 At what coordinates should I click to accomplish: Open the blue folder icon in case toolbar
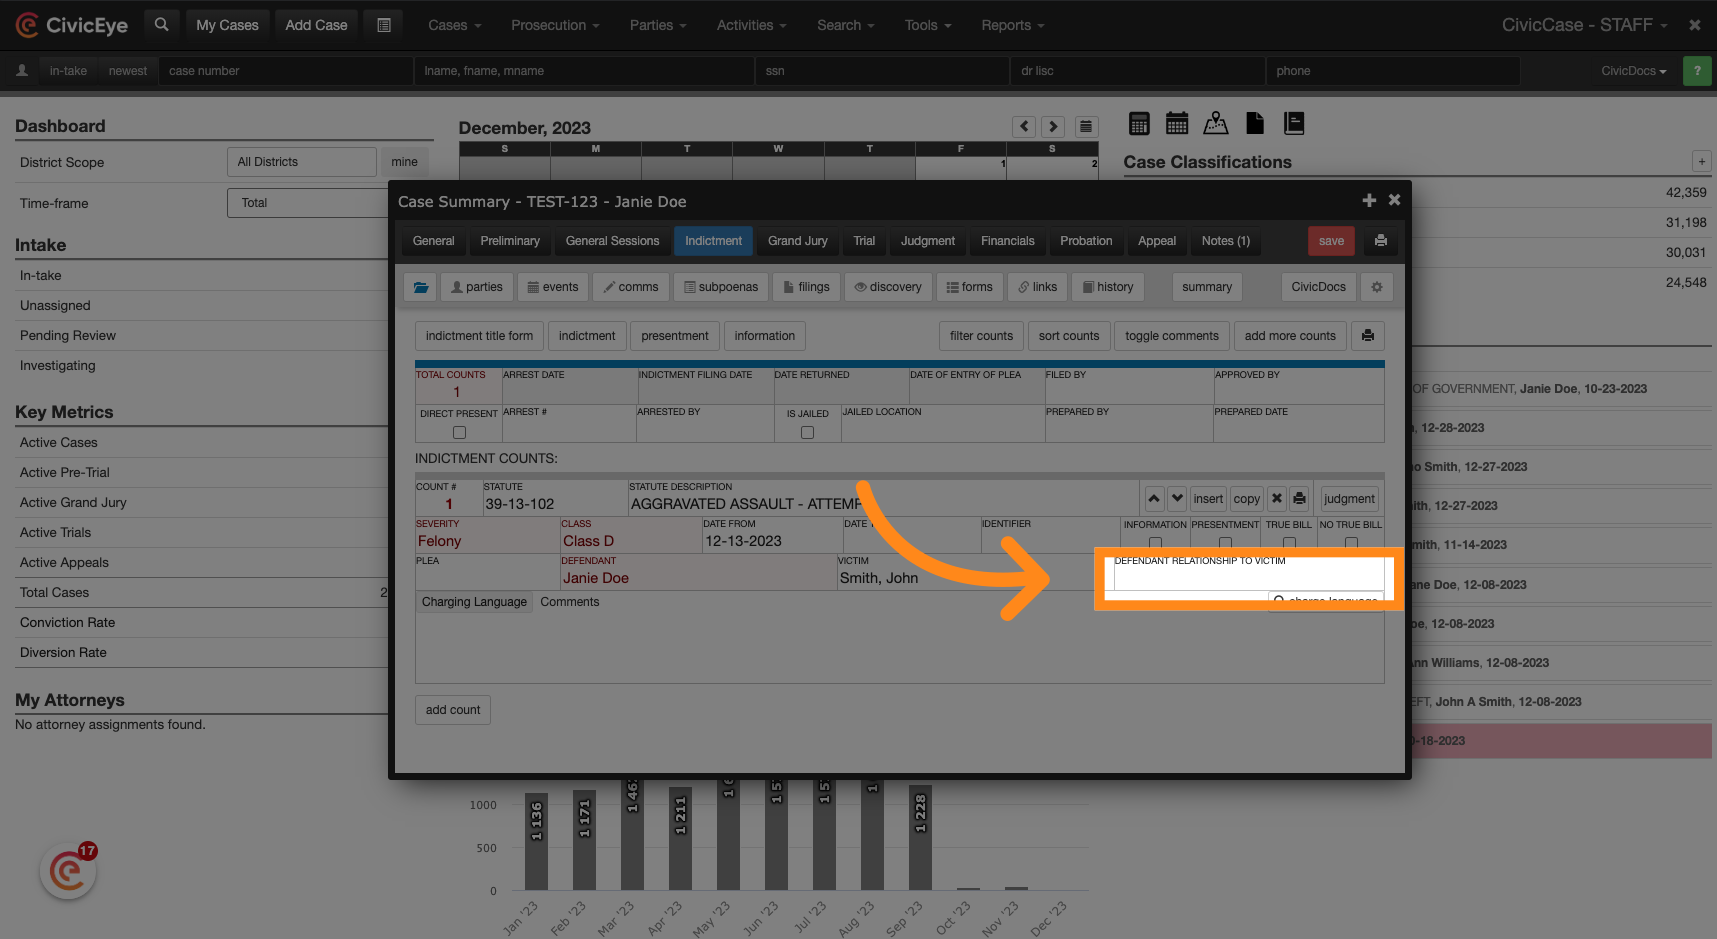[x=421, y=287]
